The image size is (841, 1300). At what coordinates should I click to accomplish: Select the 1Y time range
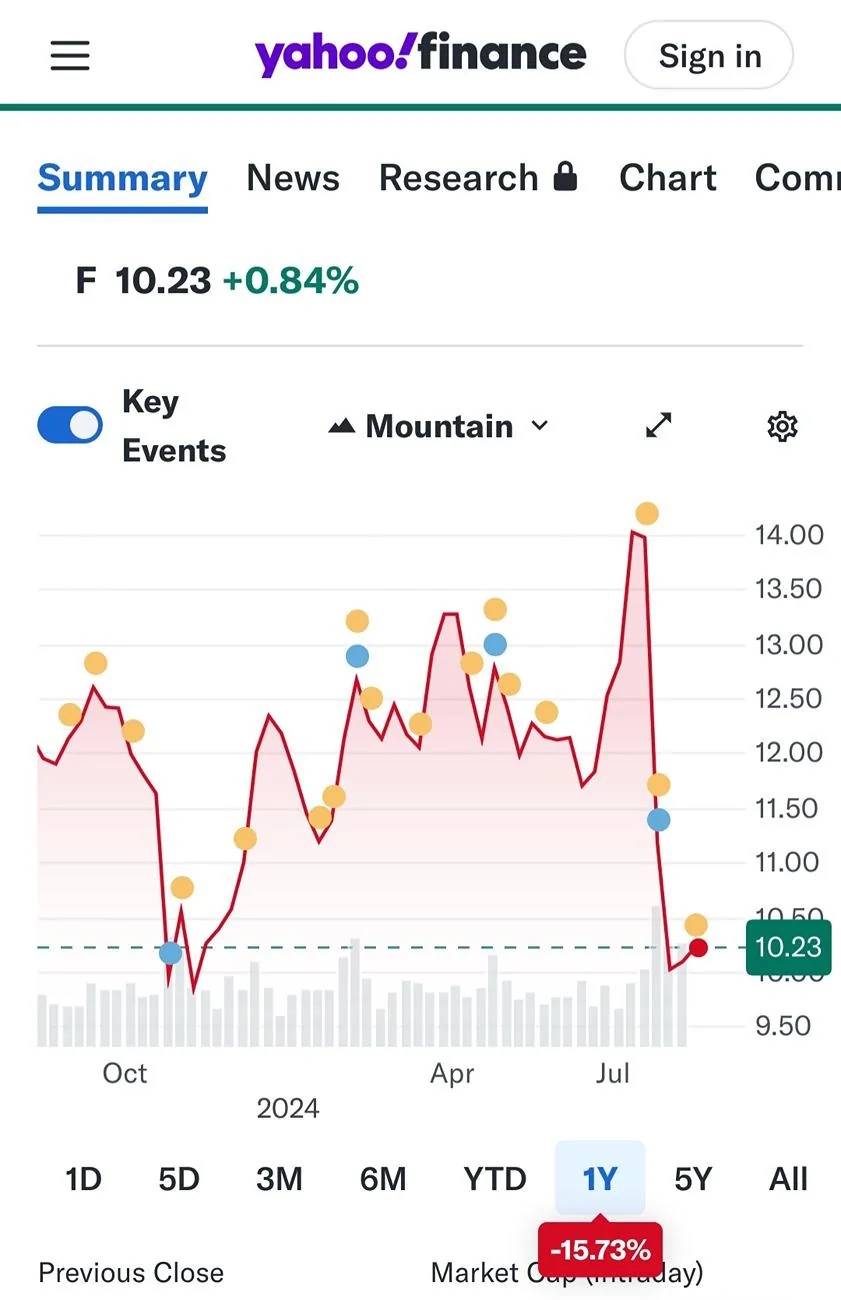click(x=600, y=1179)
